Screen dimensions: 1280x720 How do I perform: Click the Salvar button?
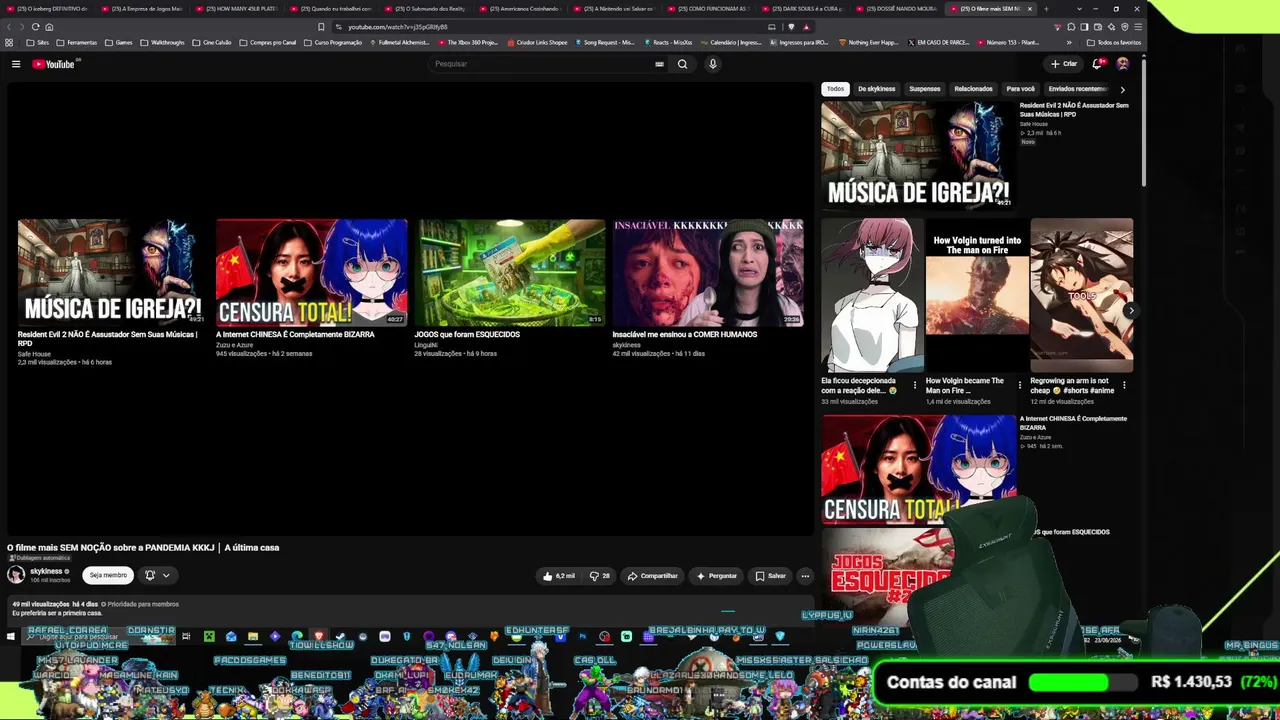tap(770, 576)
